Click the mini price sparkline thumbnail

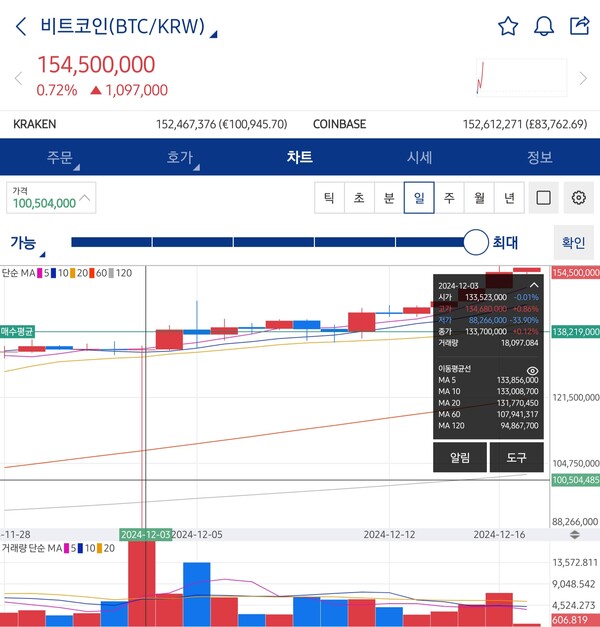522,78
